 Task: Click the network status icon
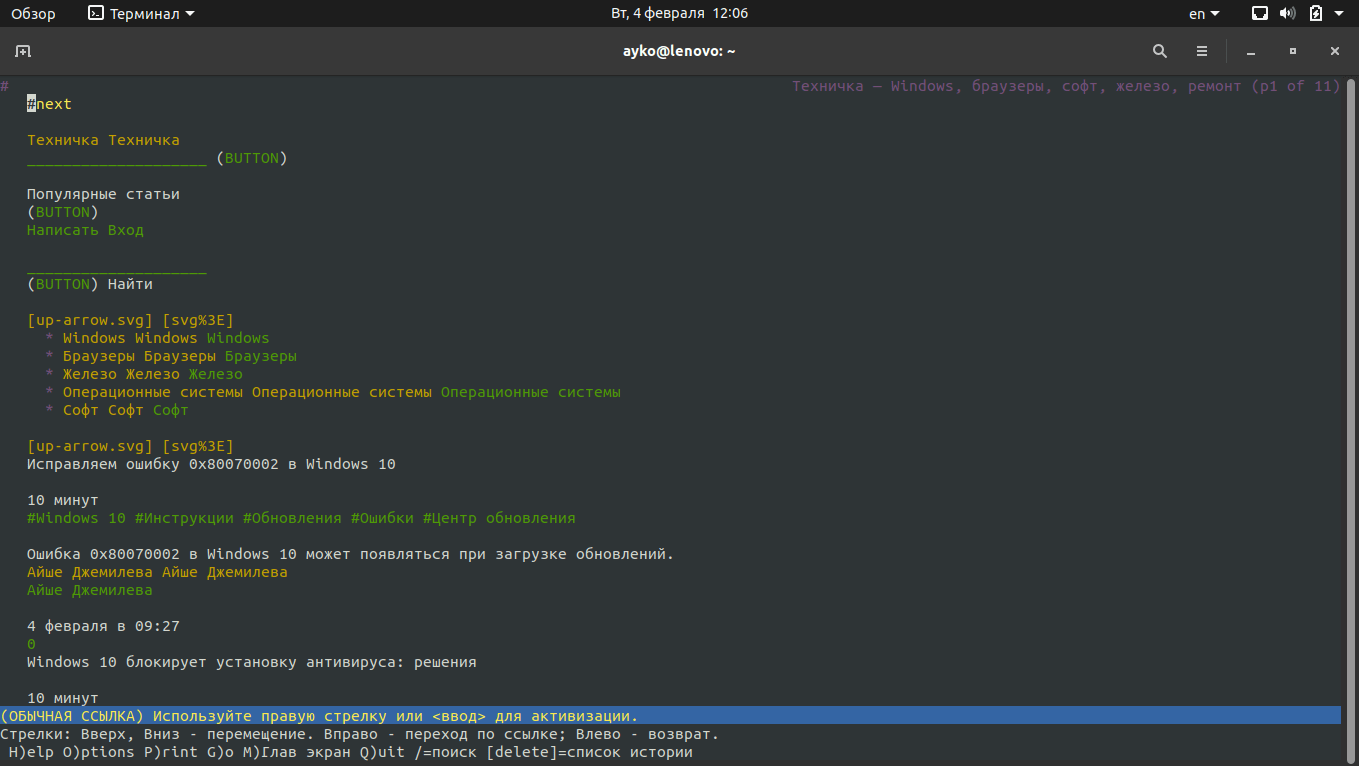point(1260,14)
